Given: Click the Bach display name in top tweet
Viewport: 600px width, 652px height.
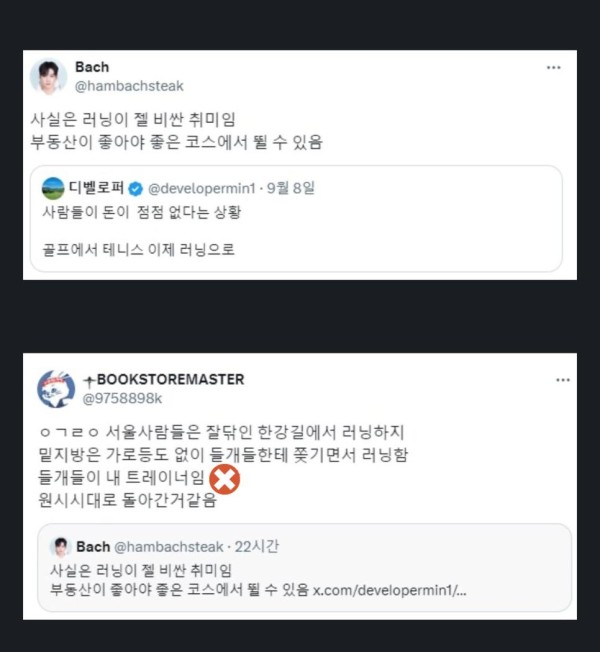Looking at the screenshot, I should pyautogui.click(x=92, y=67).
